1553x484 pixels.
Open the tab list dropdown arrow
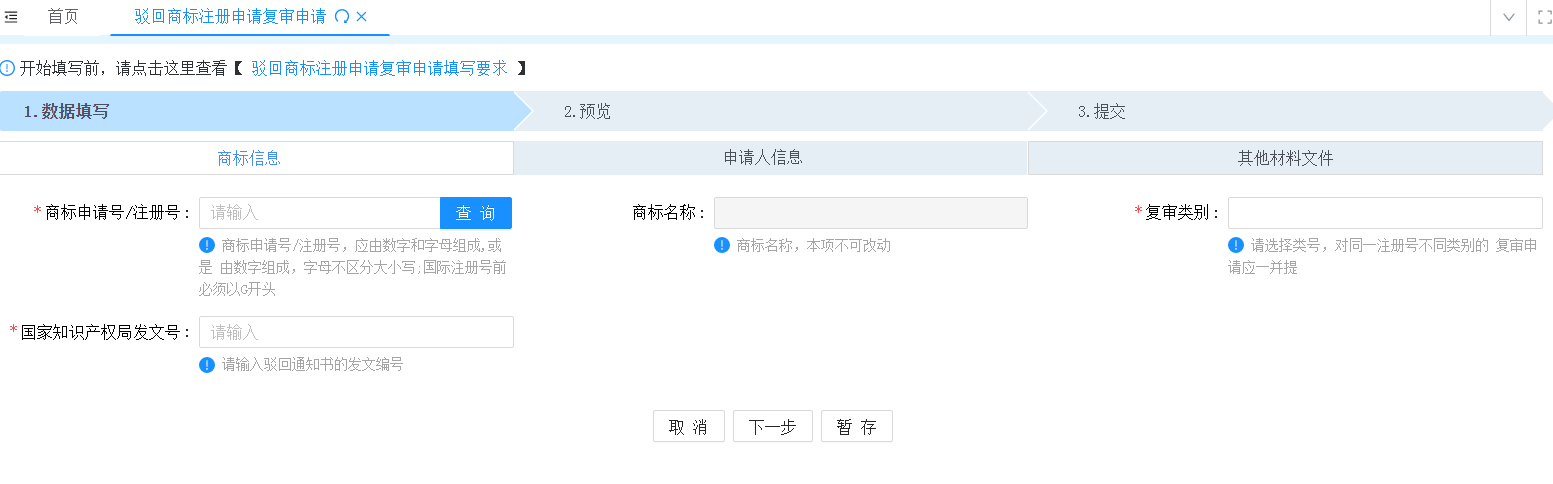pyautogui.click(x=1509, y=17)
